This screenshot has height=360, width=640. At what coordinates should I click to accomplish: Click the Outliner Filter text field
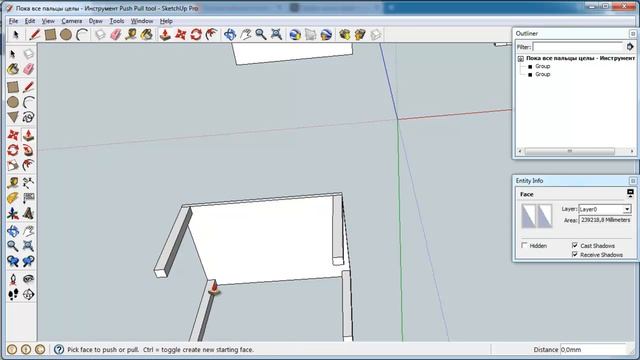tap(578, 47)
